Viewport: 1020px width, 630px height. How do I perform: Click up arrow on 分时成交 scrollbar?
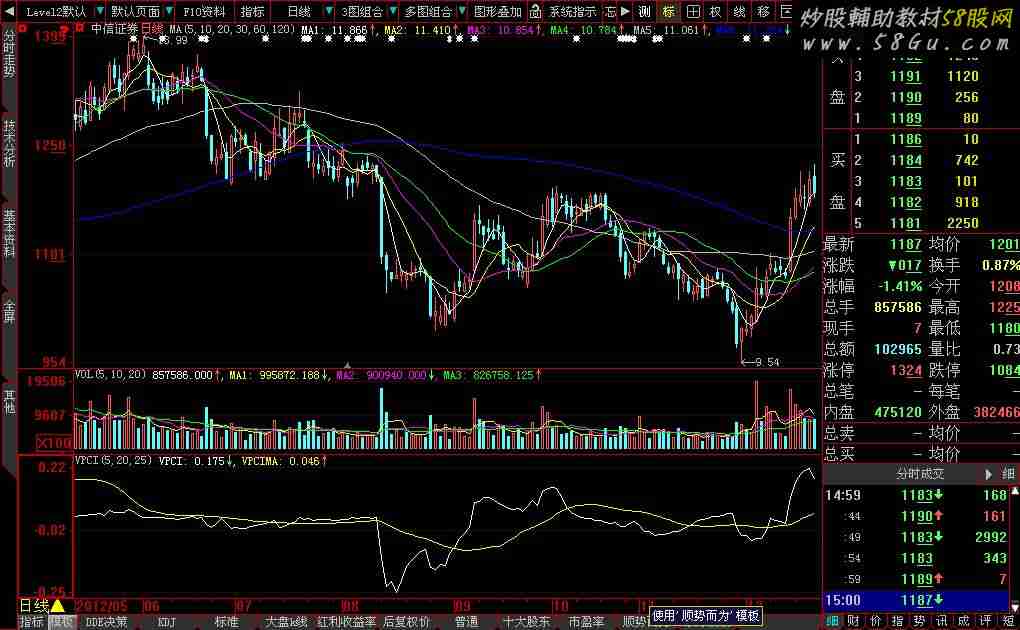pyautogui.click(x=1015, y=491)
